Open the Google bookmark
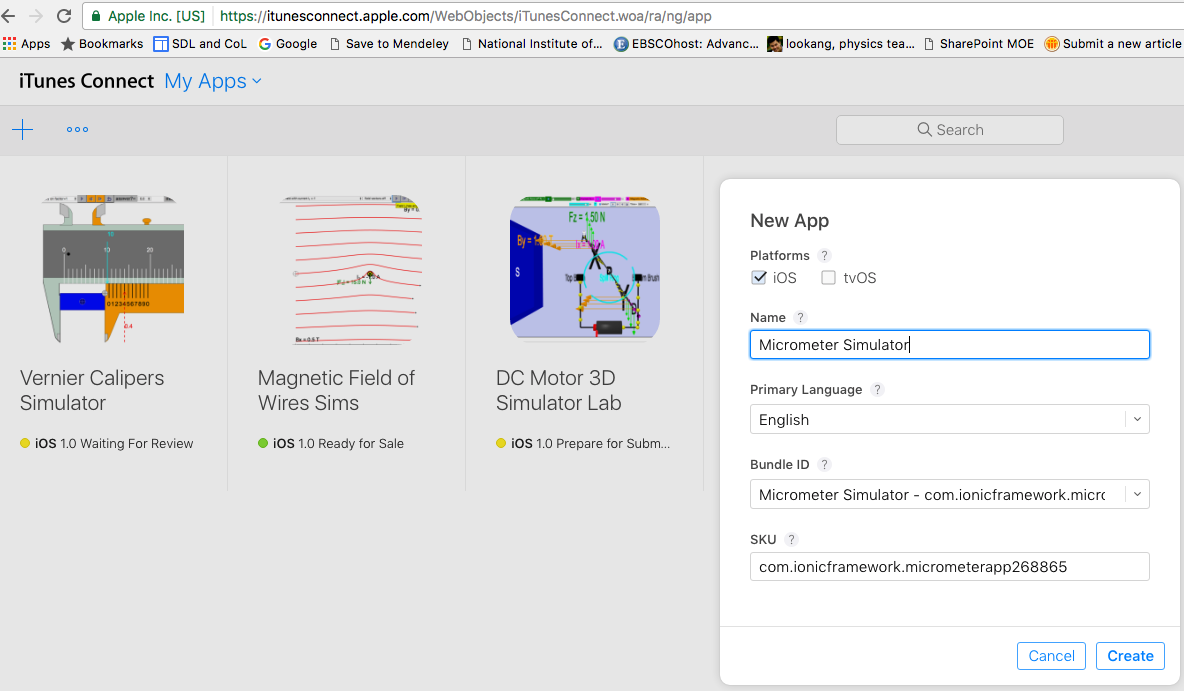This screenshot has height=691, width=1184. pyautogui.click(x=288, y=43)
